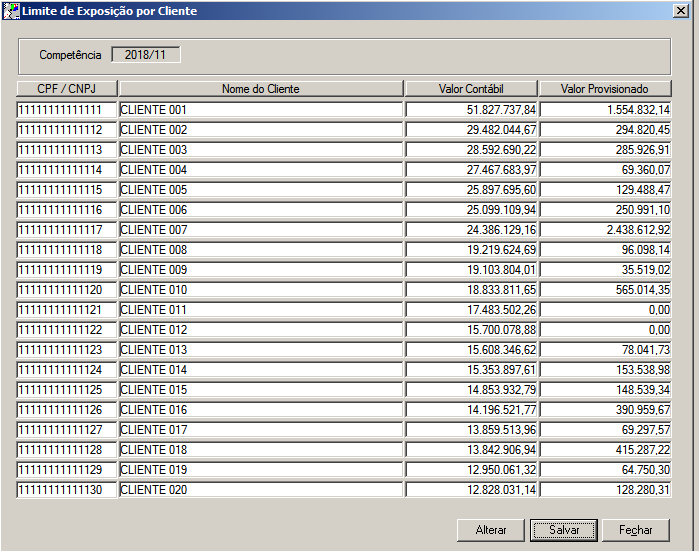Select the name cell CLIENTE 018

tap(261, 450)
